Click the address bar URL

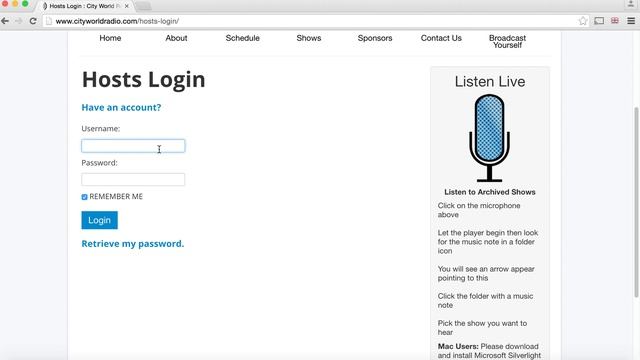117,21
